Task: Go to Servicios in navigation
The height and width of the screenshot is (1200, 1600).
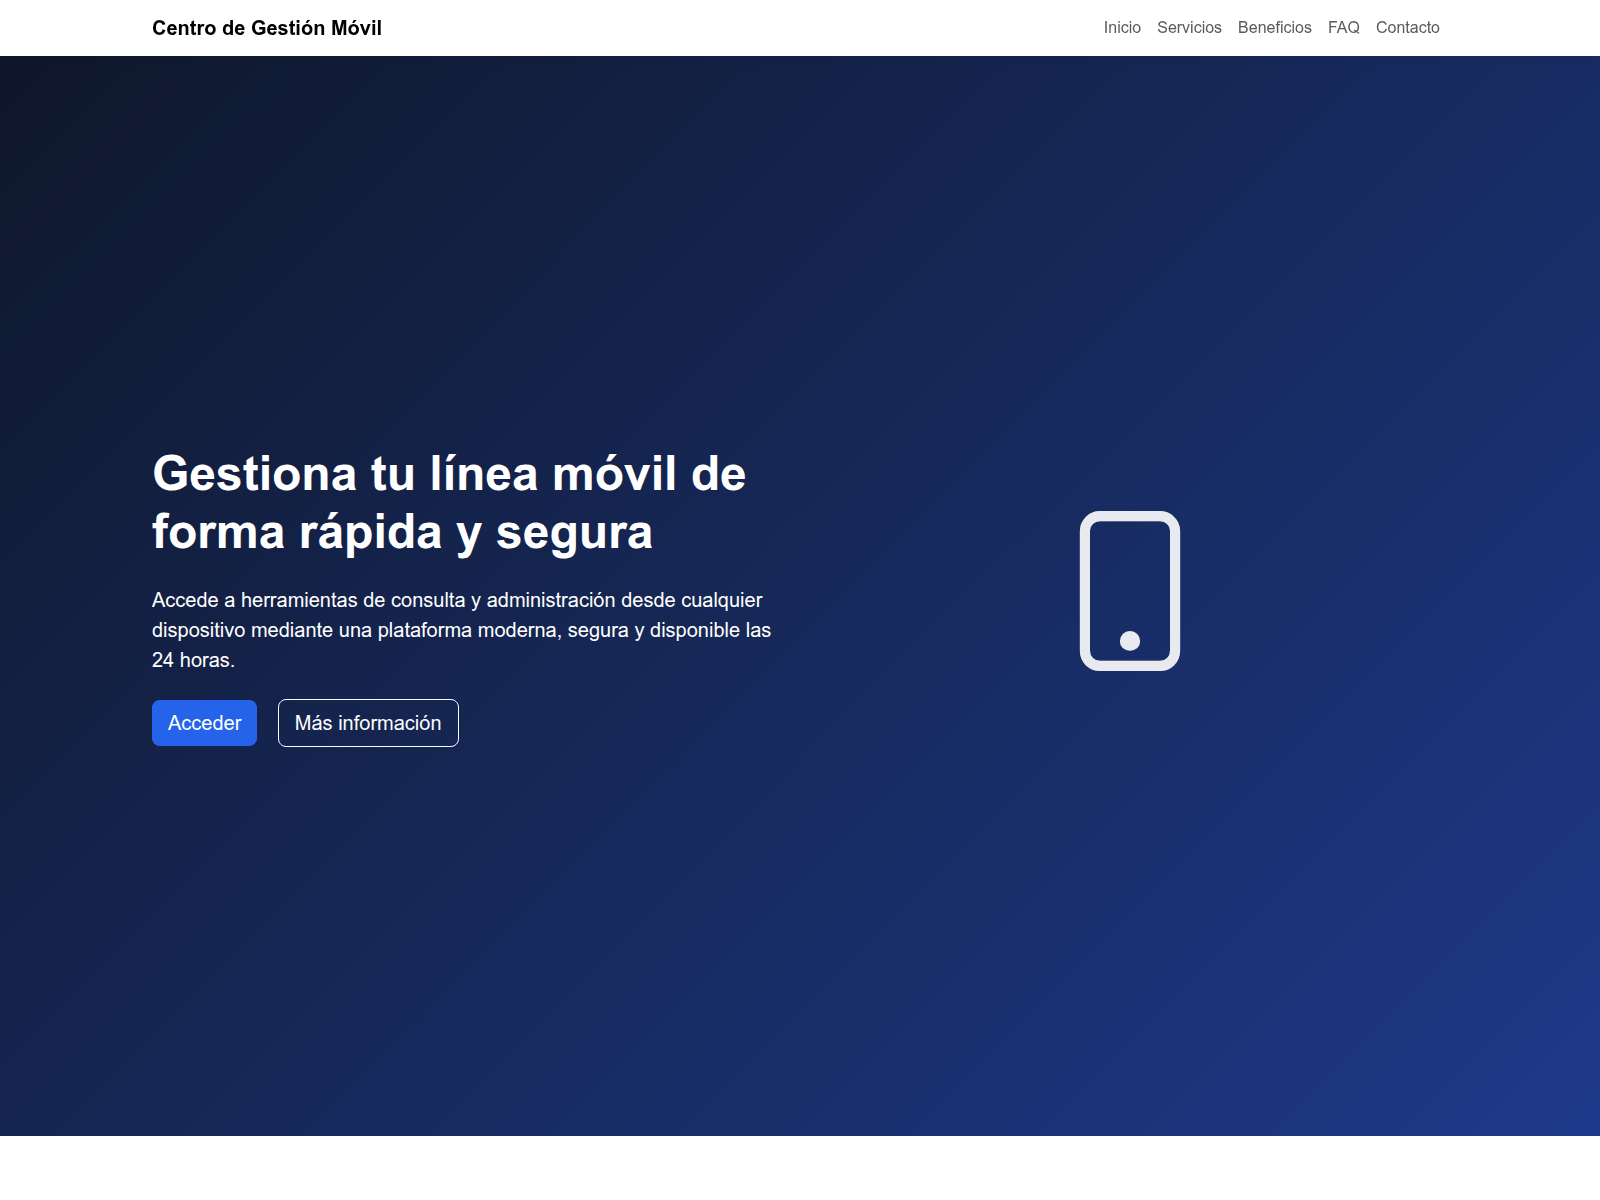Action: click(x=1189, y=28)
